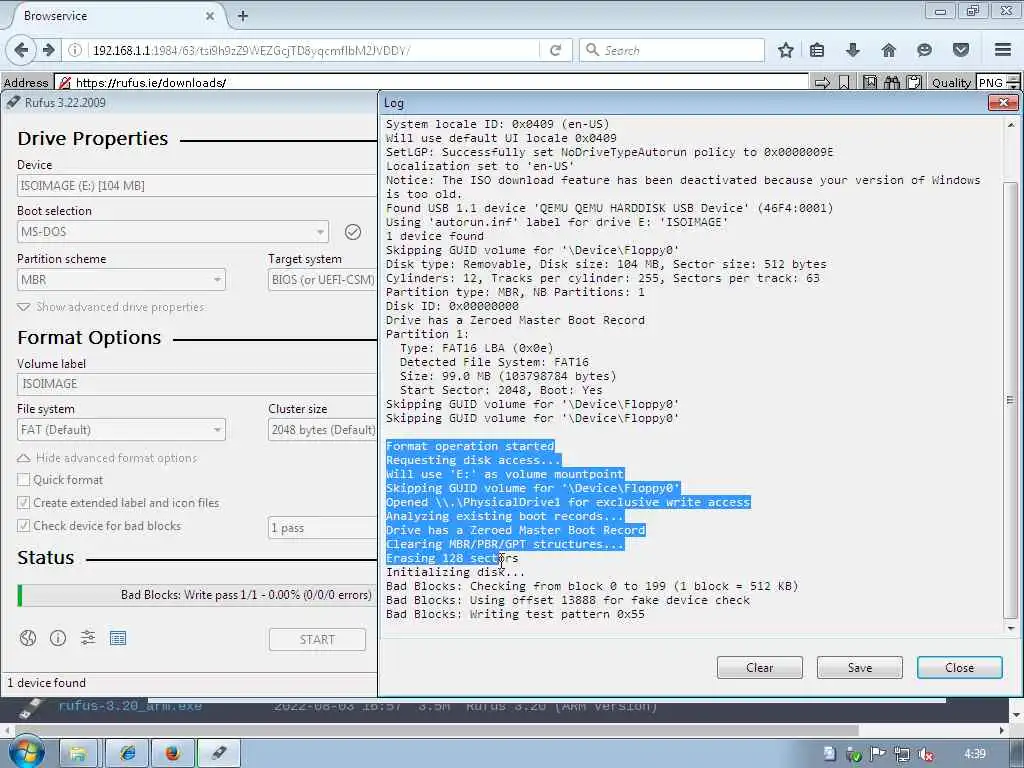Open the Rufus settings sliders icon

coord(88,638)
